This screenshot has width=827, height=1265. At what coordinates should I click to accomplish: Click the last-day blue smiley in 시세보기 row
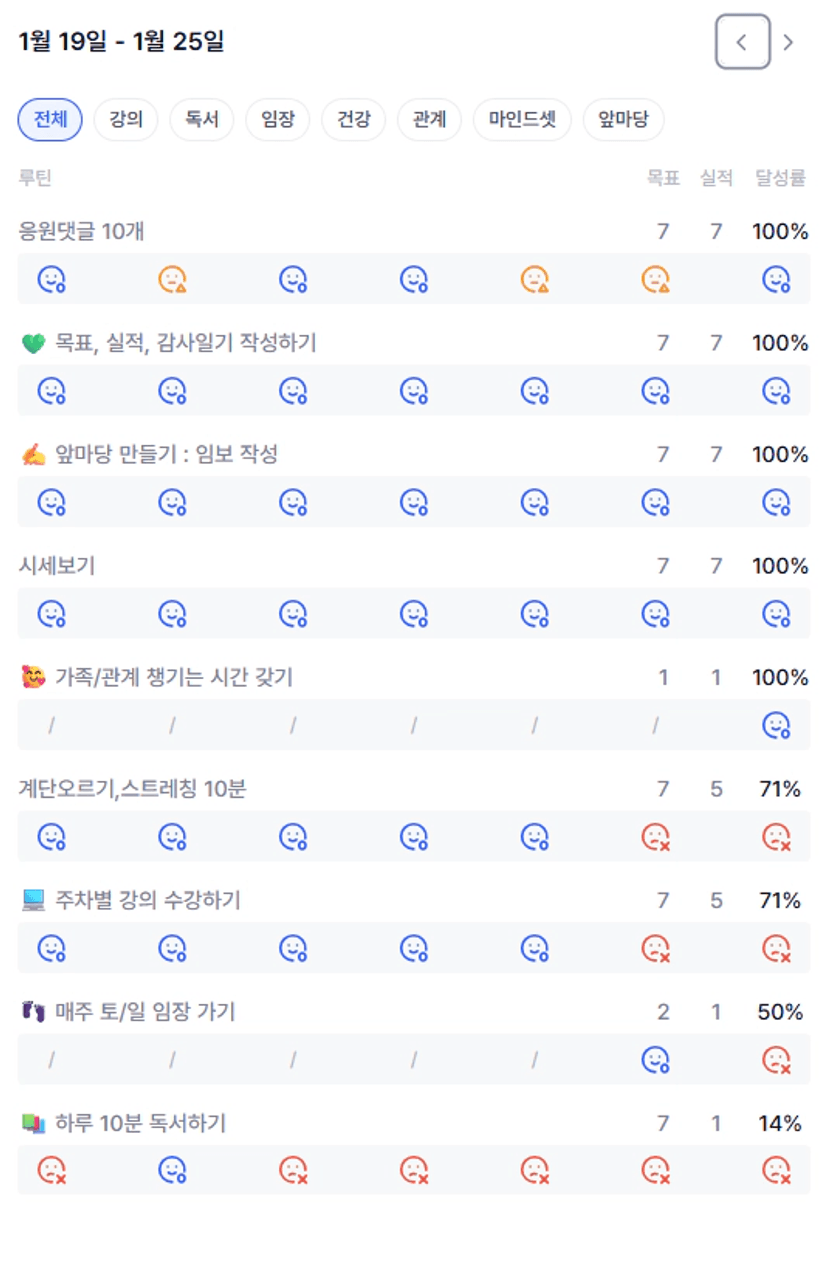pos(777,613)
